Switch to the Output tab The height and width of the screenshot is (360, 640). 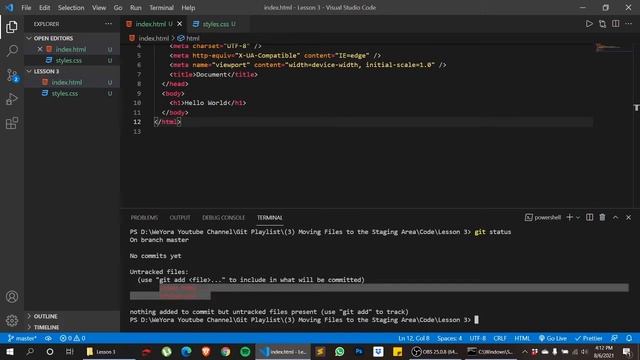tap(180, 218)
